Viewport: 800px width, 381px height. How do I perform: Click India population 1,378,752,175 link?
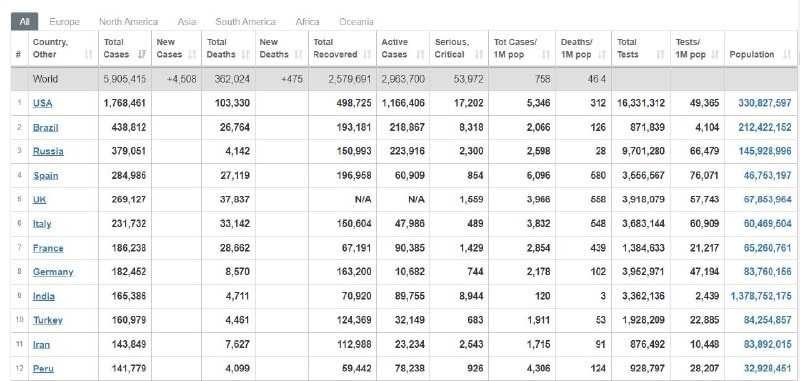[x=761, y=296]
